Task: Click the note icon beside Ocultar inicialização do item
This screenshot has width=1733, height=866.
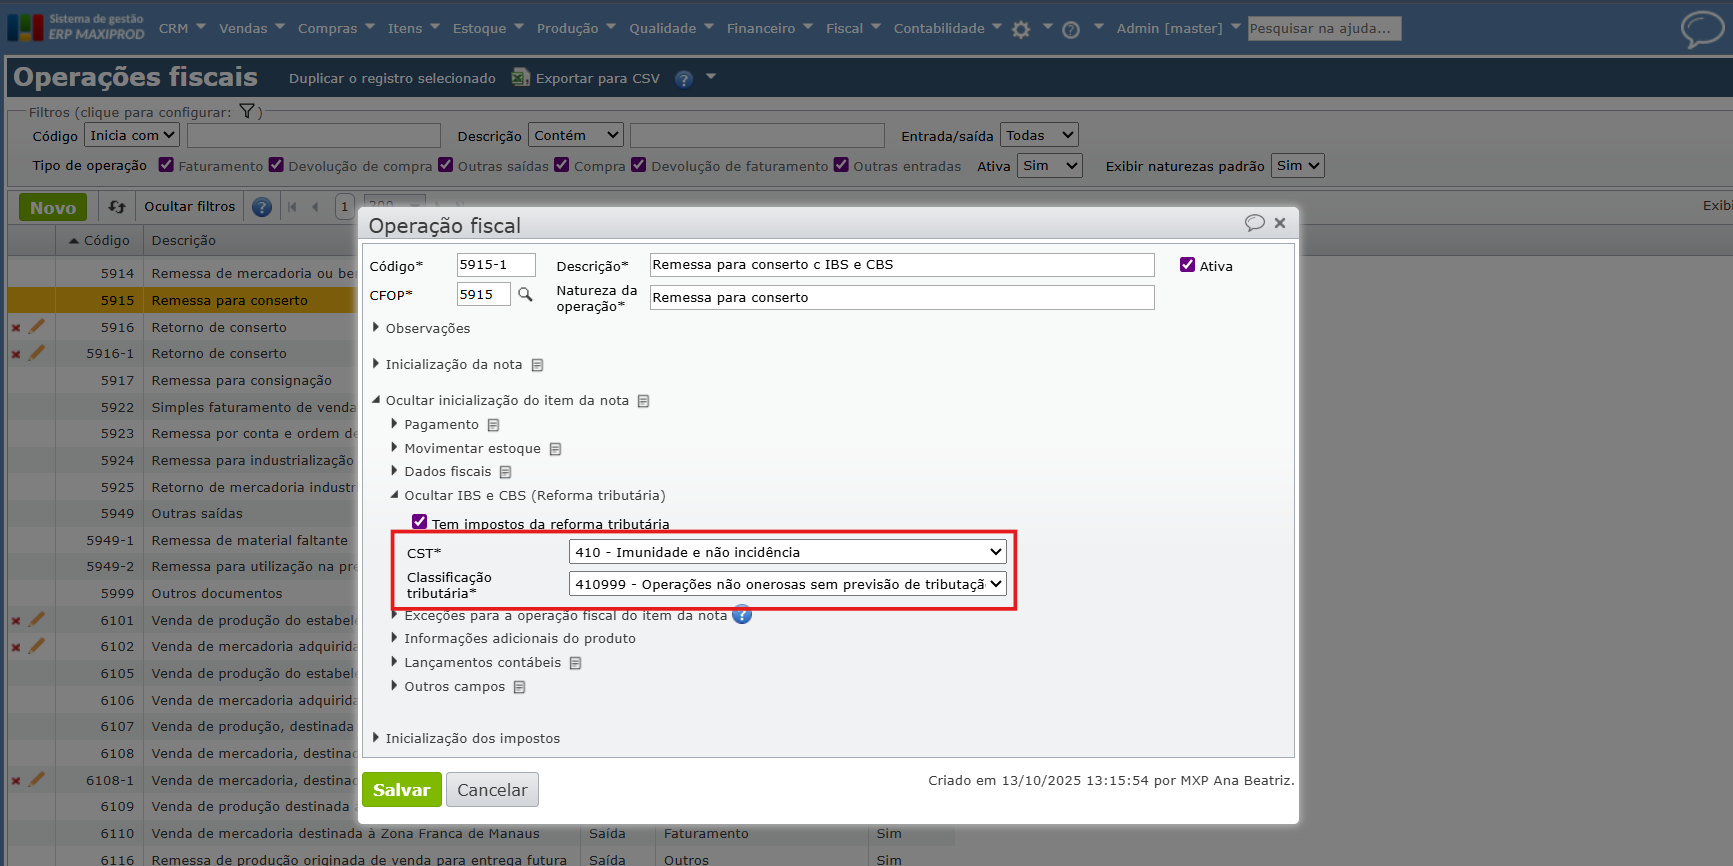Action: click(x=643, y=401)
